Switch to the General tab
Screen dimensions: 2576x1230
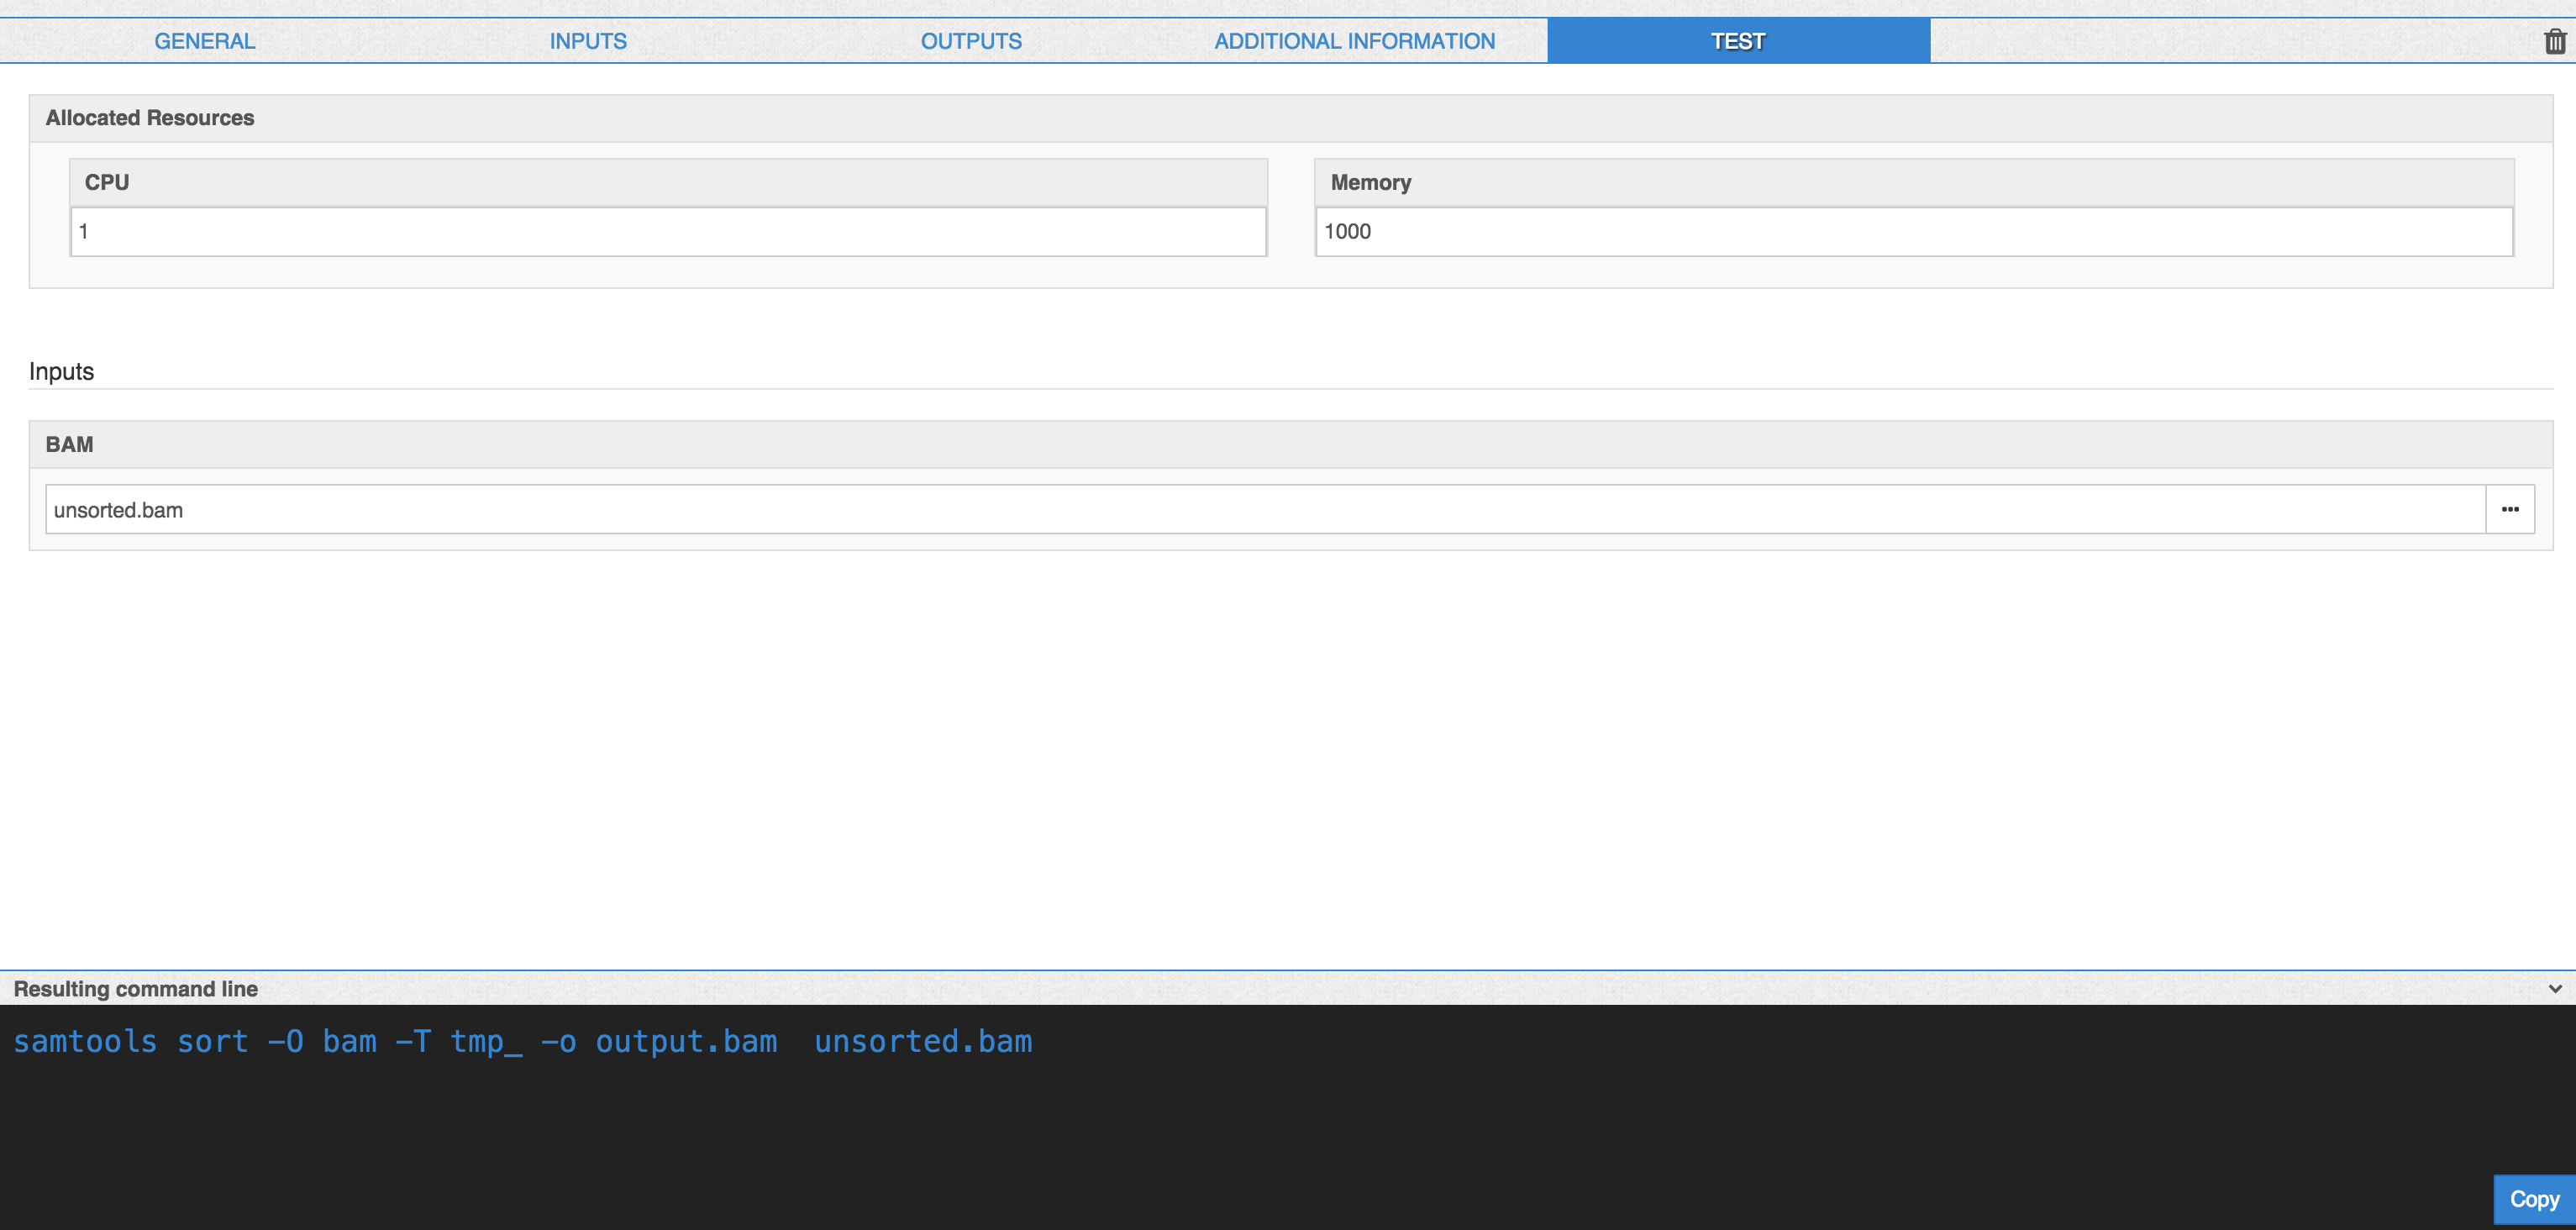pyautogui.click(x=205, y=41)
